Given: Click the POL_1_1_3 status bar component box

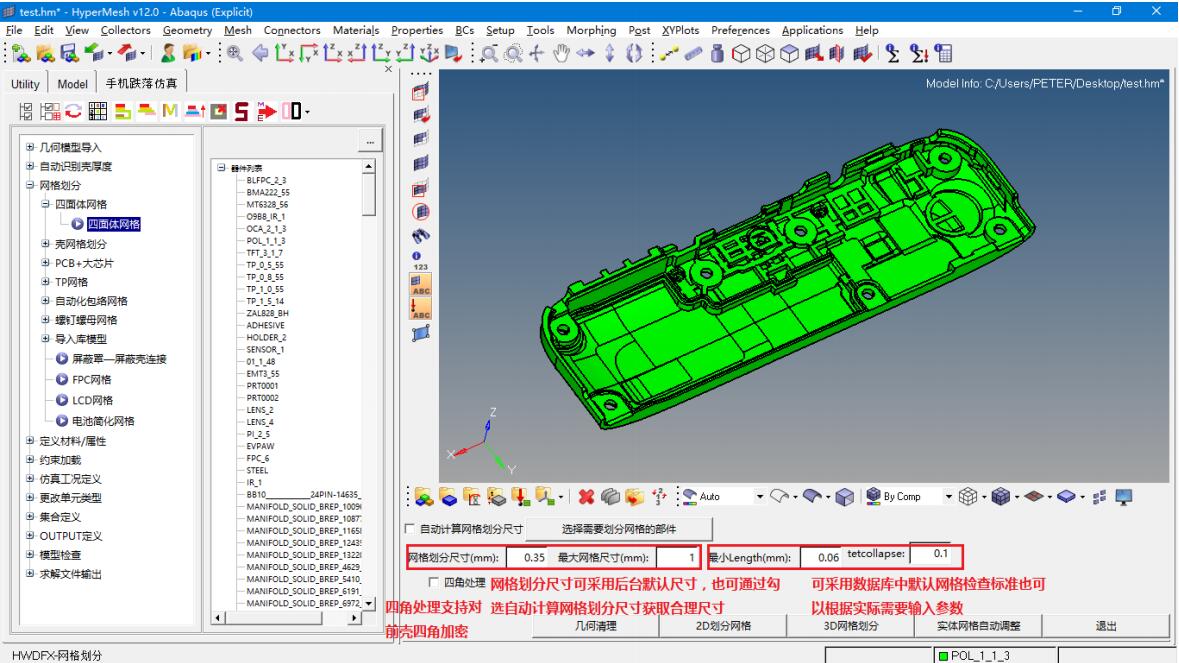Looking at the screenshot, I should click(x=995, y=655).
